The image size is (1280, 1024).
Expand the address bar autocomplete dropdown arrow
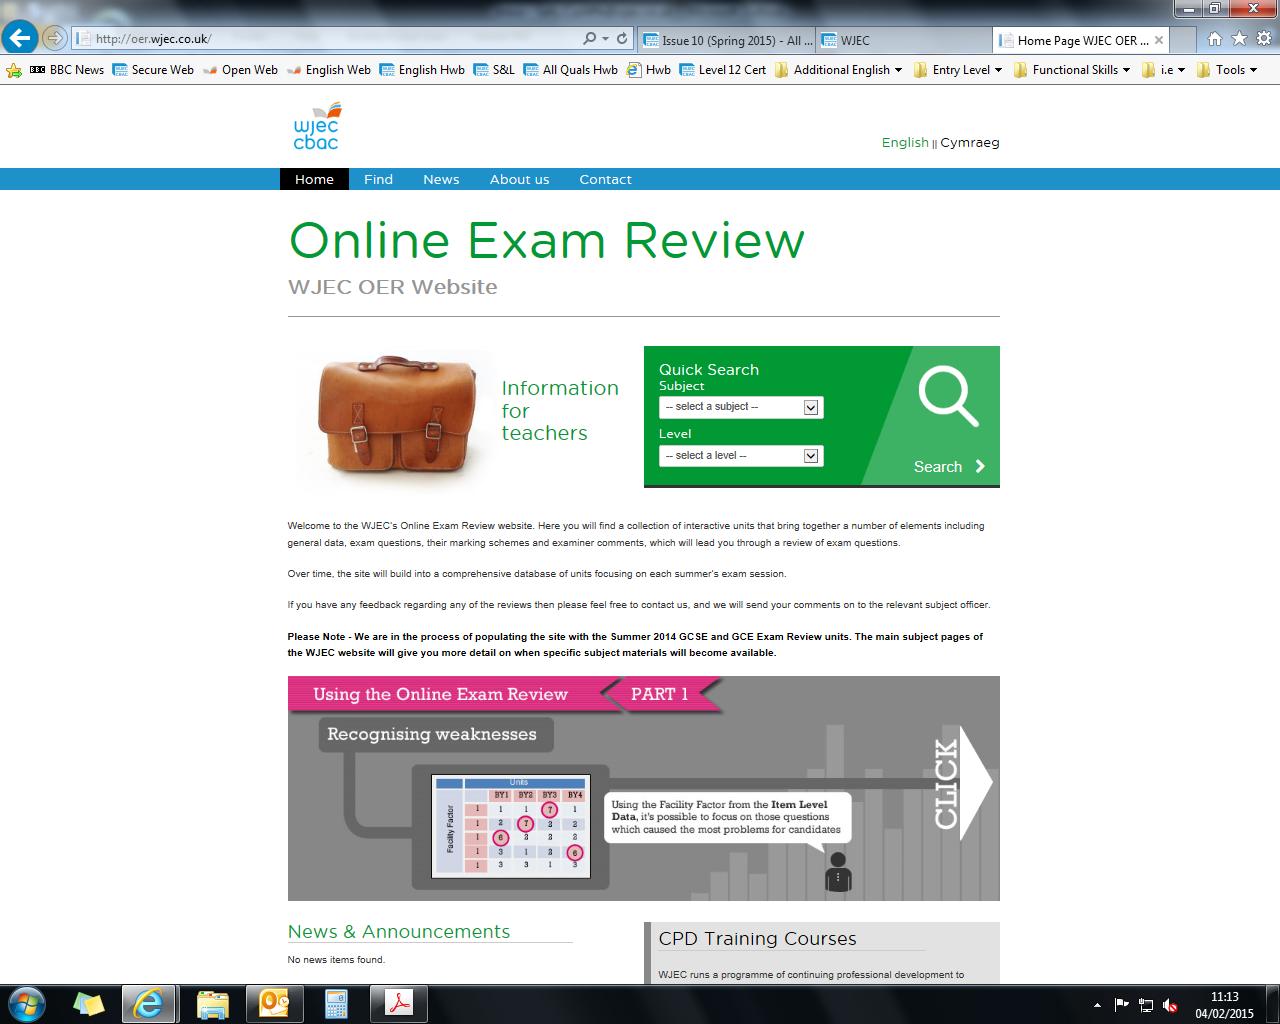605,39
